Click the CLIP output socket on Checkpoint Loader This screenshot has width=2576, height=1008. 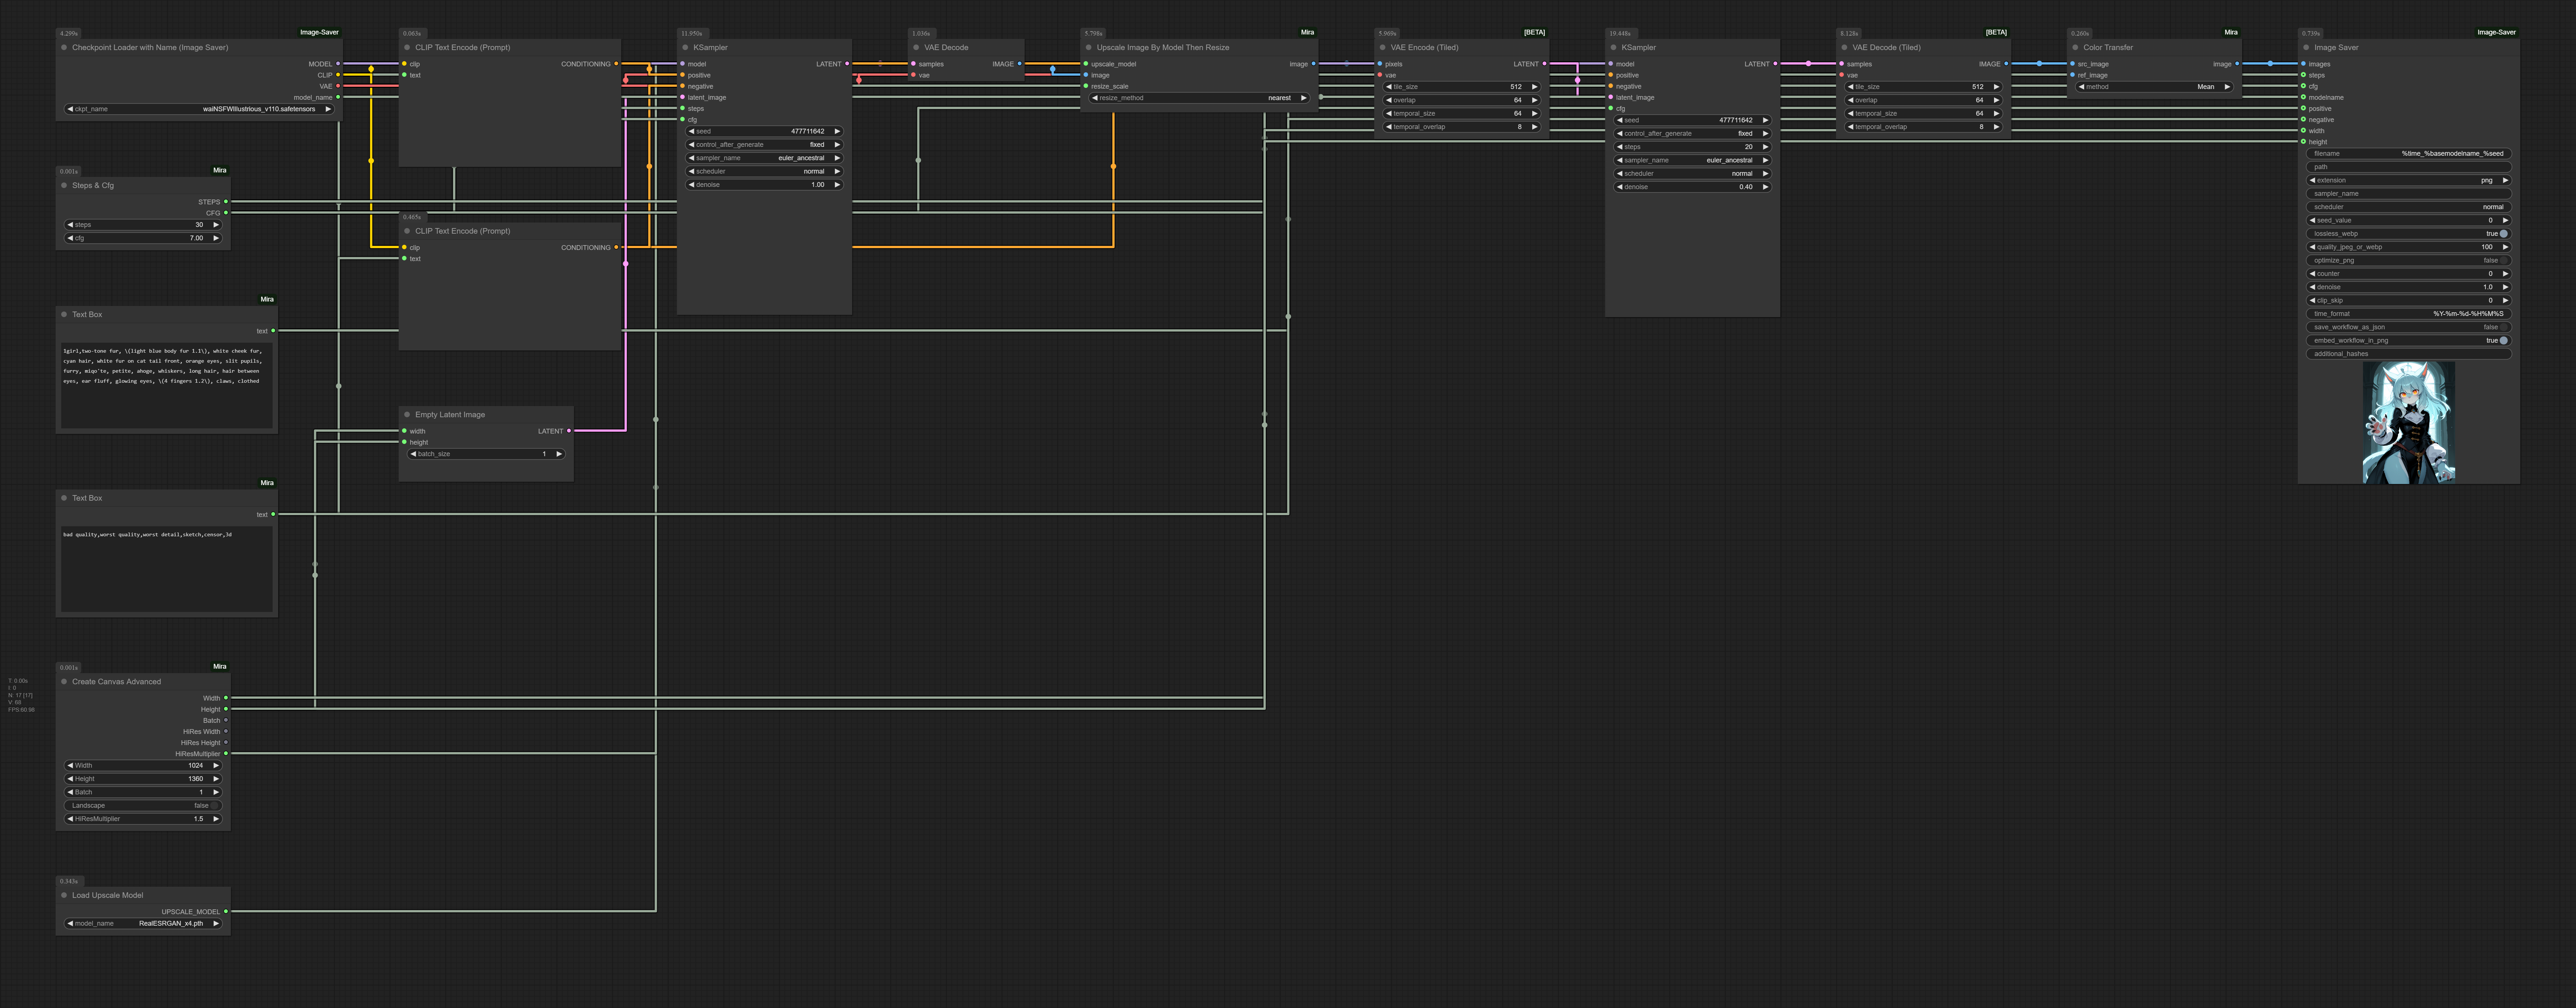click(x=338, y=75)
